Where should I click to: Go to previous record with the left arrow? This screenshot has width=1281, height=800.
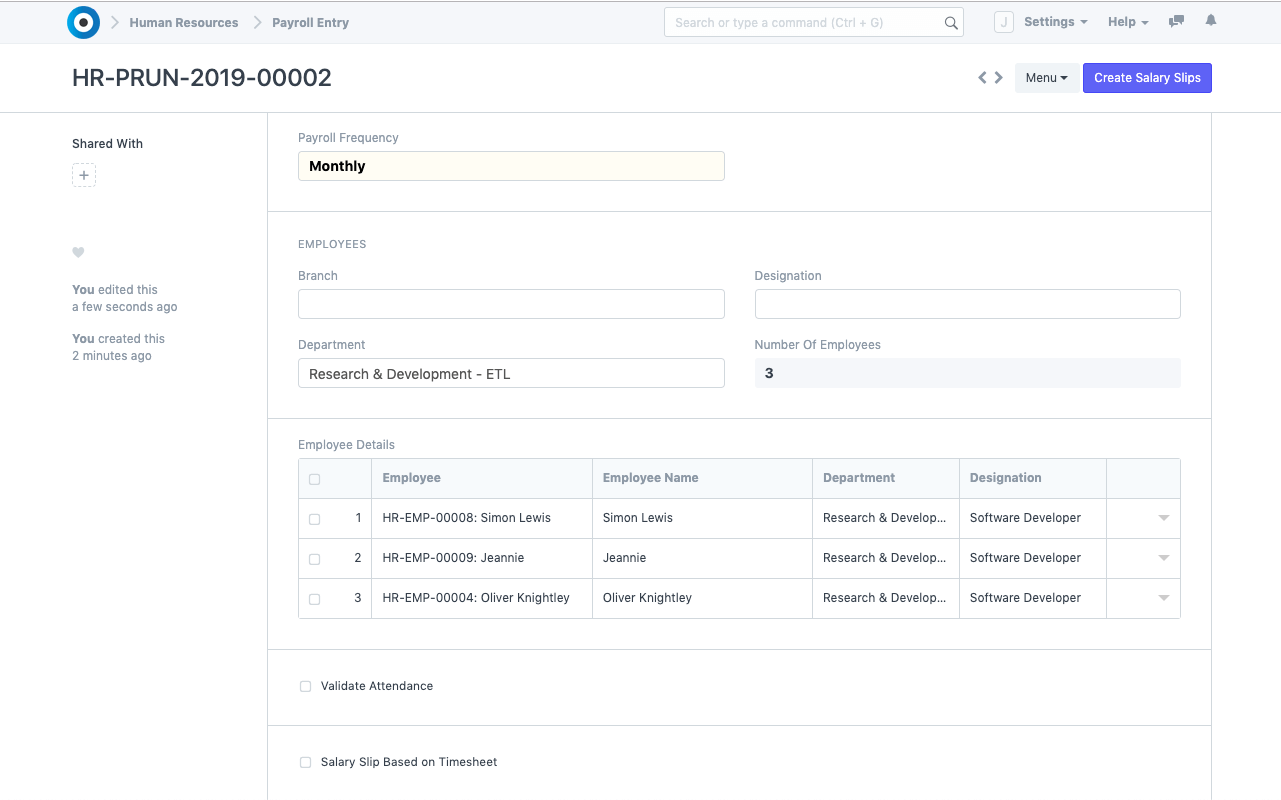click(x=981, y=77)
